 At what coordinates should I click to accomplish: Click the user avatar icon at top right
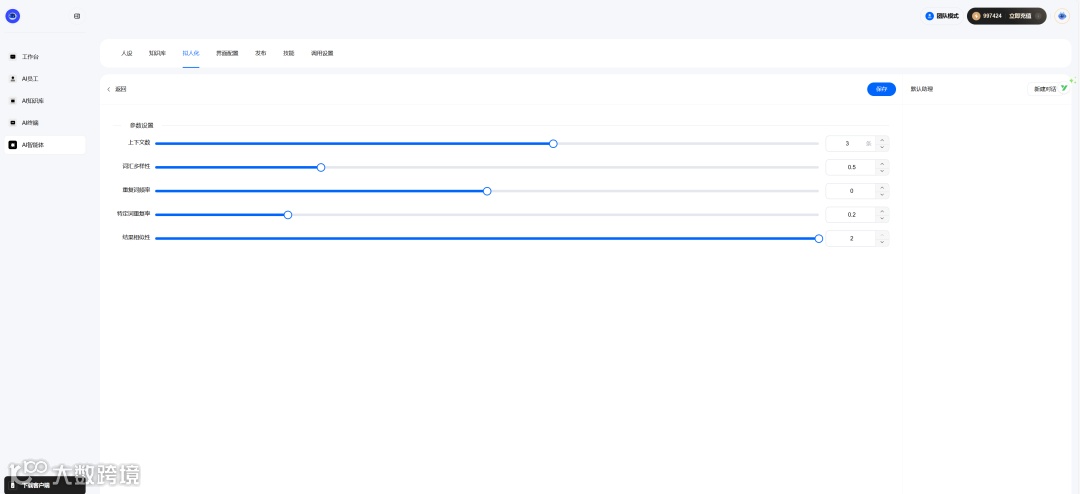coord(1061,16)
